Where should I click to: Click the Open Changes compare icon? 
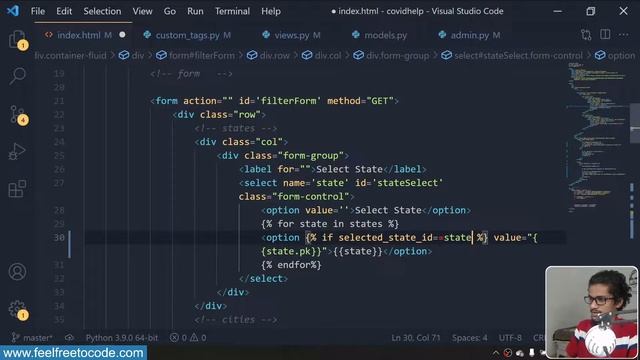[586, 35]
